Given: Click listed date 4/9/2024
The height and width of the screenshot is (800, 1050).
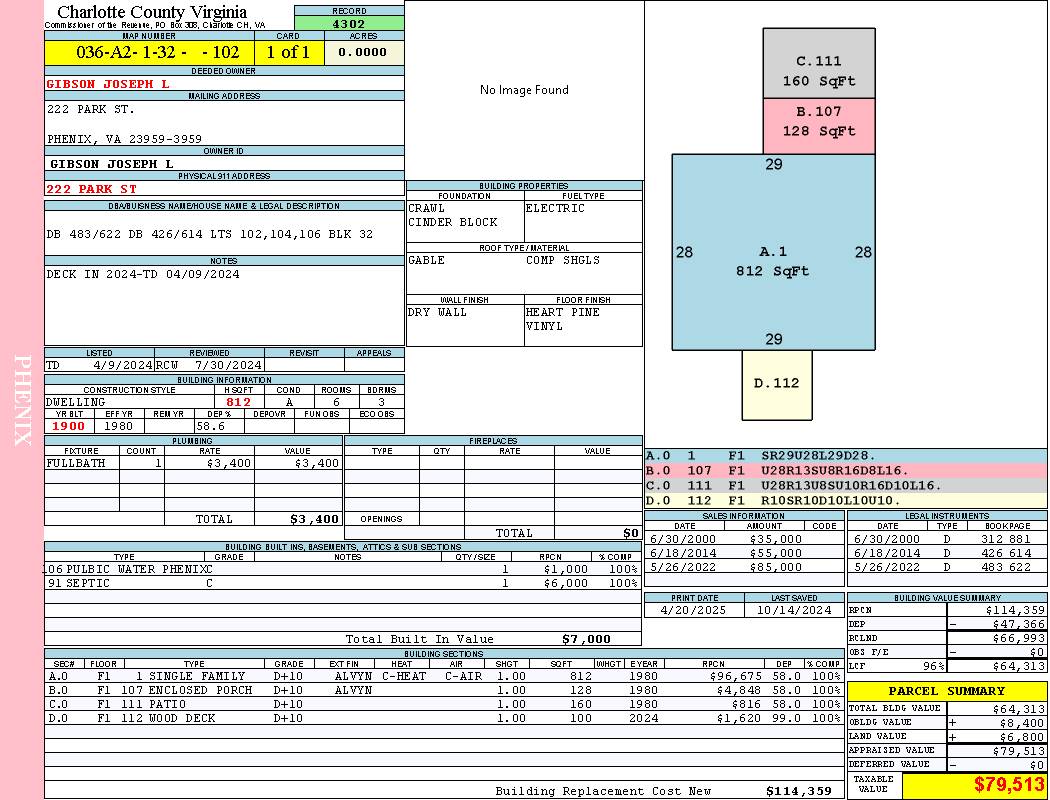Looking at the screenshot, I should pyautogui.click(x=123, y=365).
